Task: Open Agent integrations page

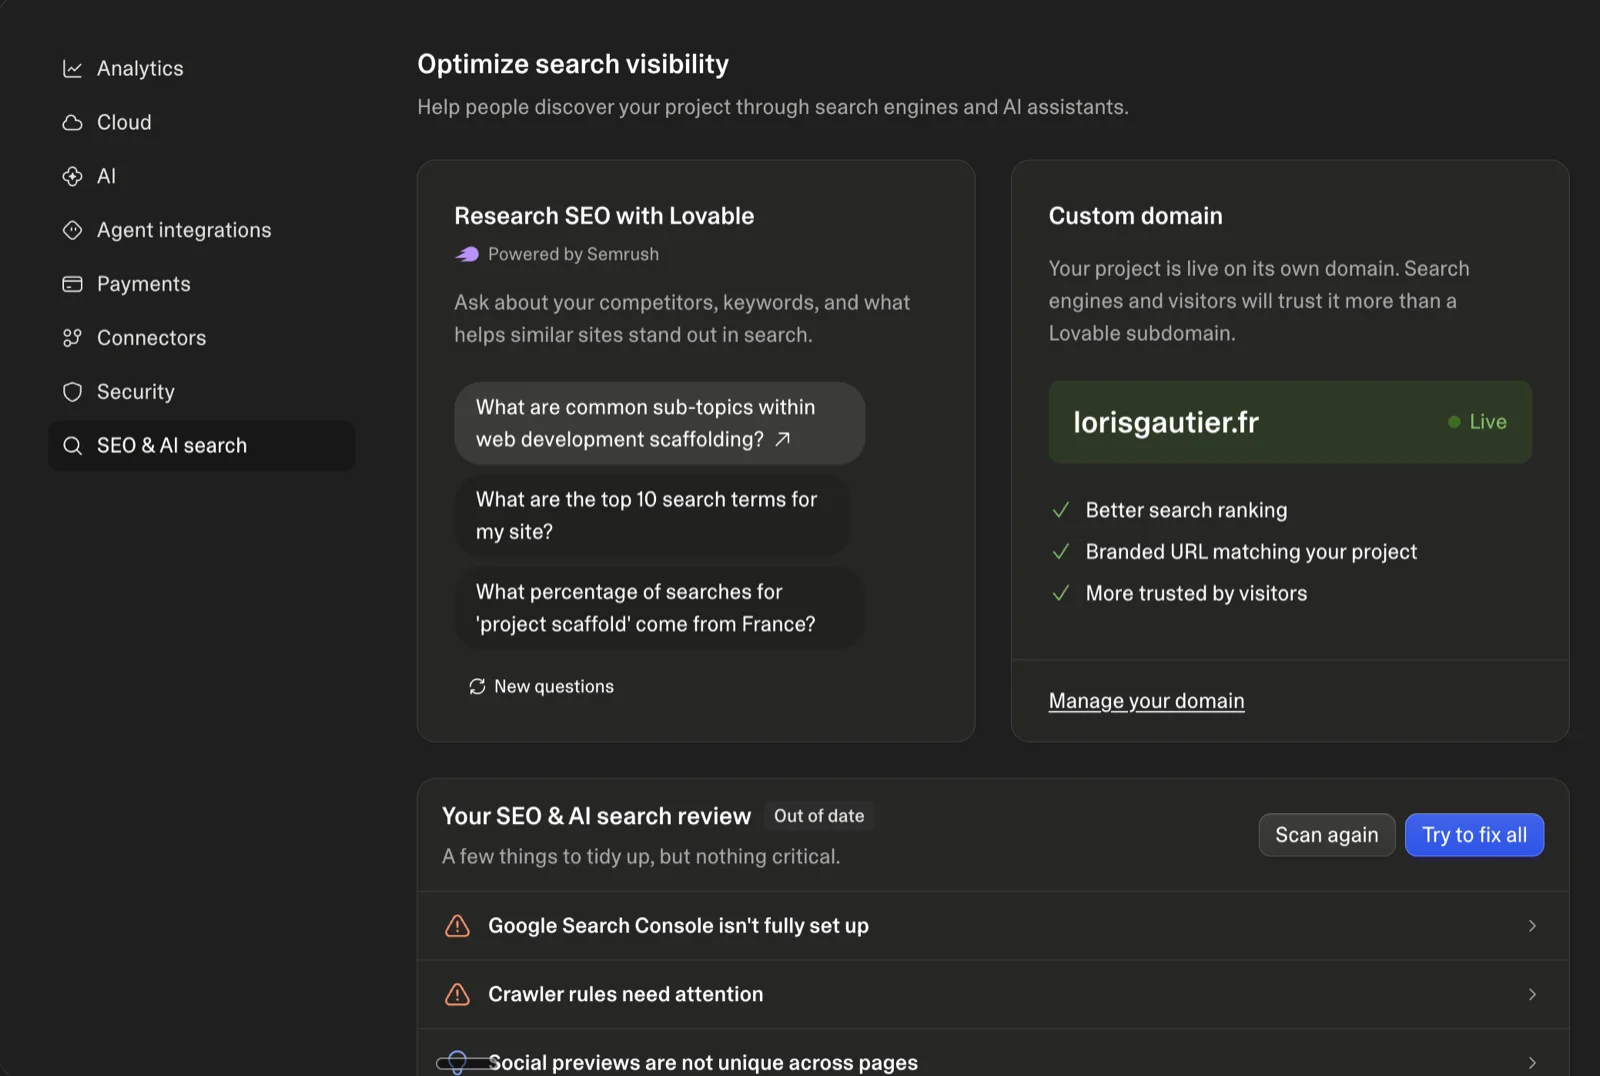Action: click(x=201, y=231)
